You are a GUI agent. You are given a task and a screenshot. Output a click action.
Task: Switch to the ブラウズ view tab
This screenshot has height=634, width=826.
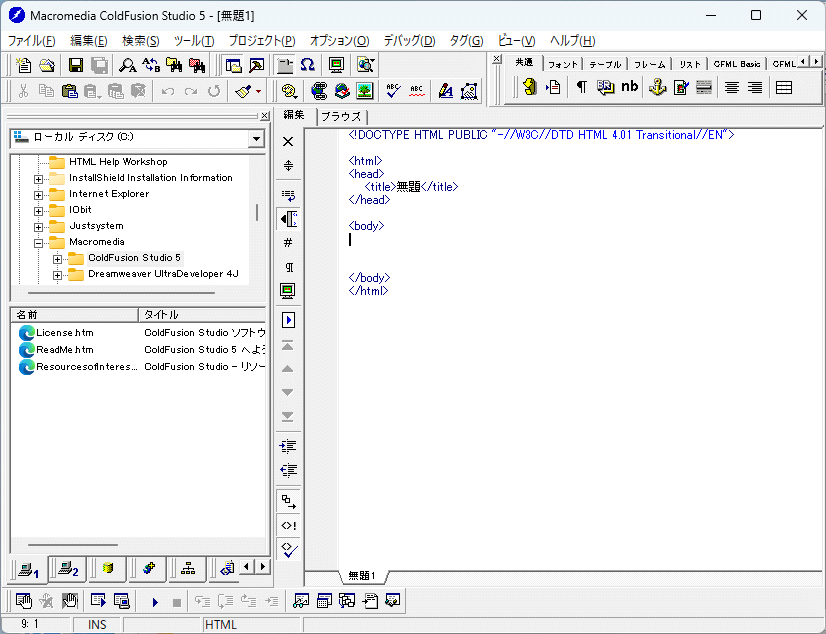point(340,116)
